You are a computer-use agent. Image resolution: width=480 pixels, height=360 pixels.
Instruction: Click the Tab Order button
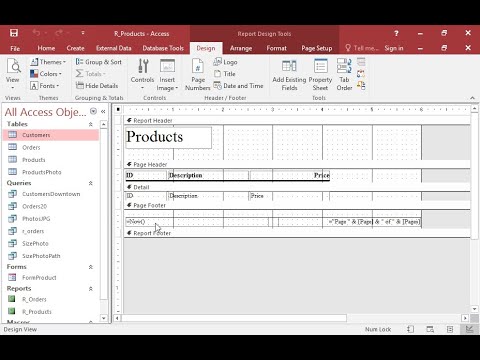[x=344, y=75]
